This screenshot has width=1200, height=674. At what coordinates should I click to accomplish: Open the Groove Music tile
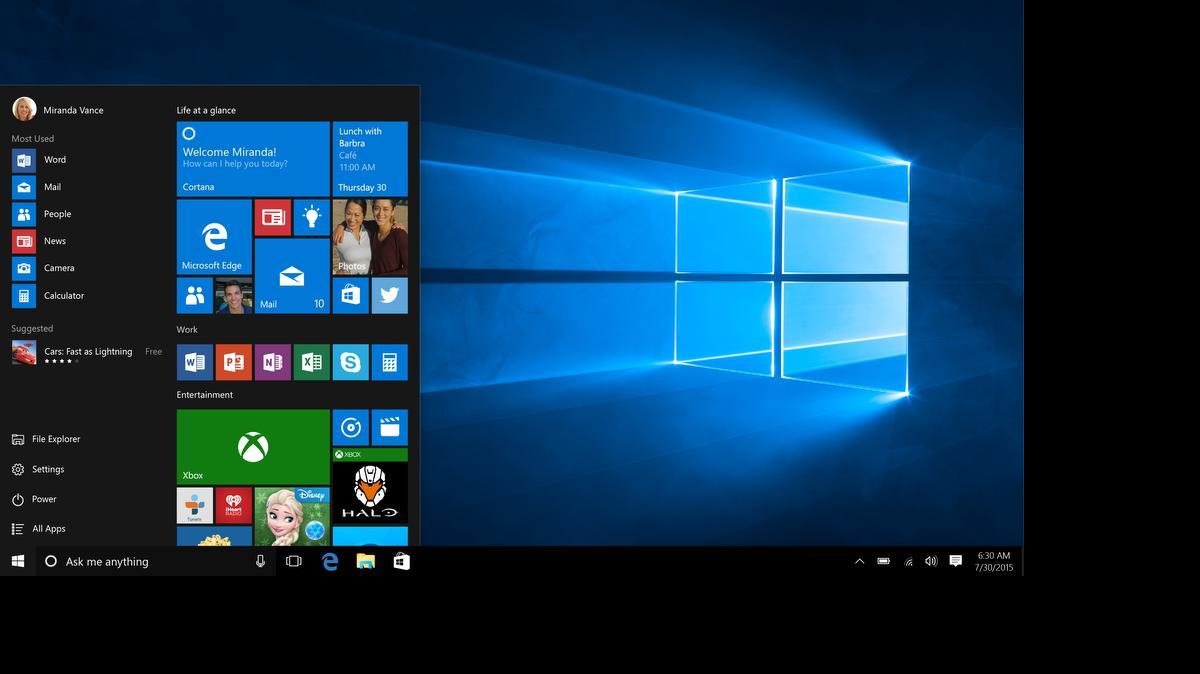coord(350,428)
